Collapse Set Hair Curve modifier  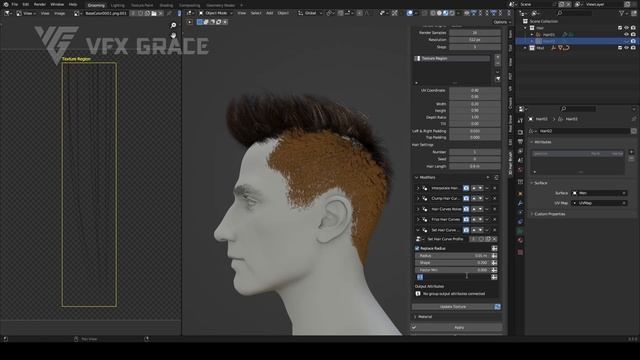tap(418, 230)
